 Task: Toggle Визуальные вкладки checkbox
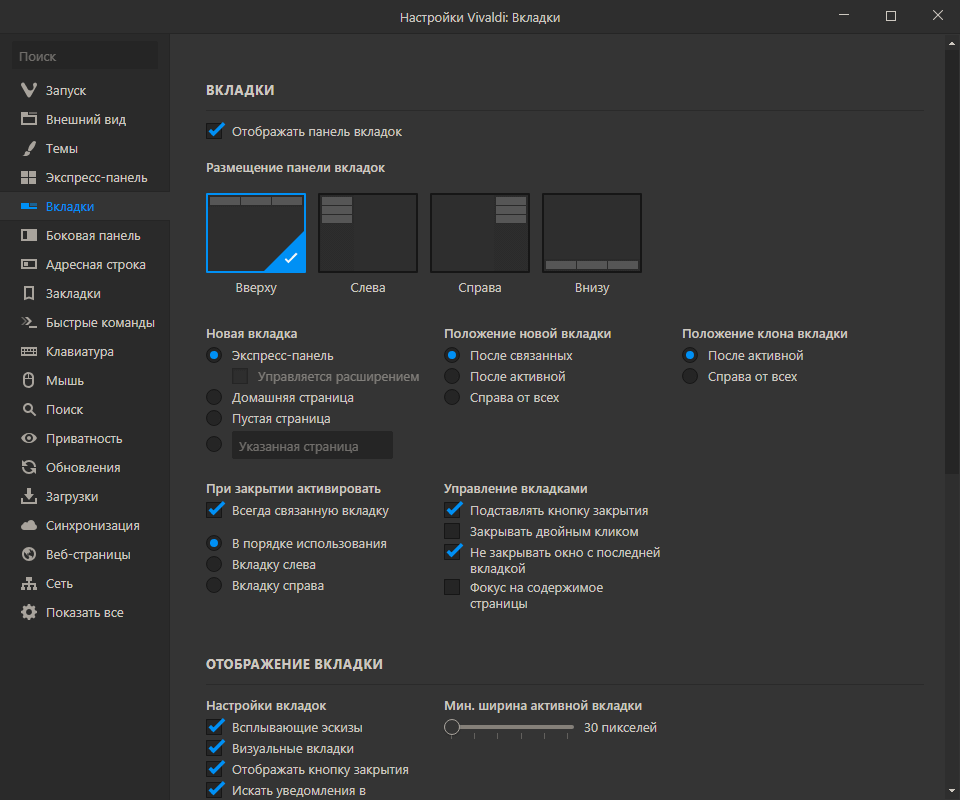[x=214, y=748]
